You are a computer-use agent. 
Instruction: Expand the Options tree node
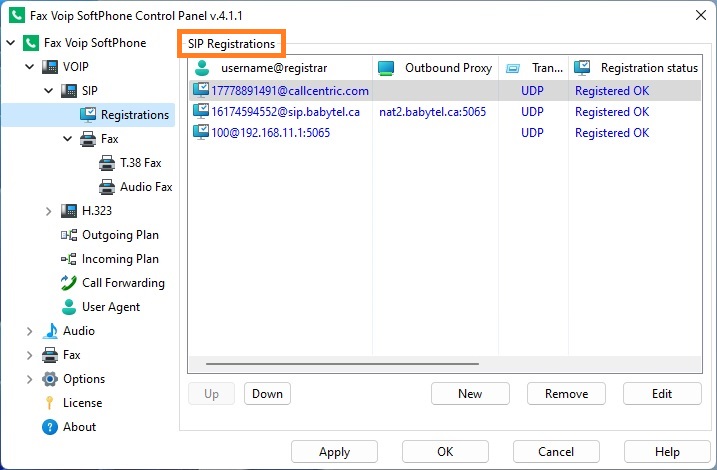click(30, 379)
